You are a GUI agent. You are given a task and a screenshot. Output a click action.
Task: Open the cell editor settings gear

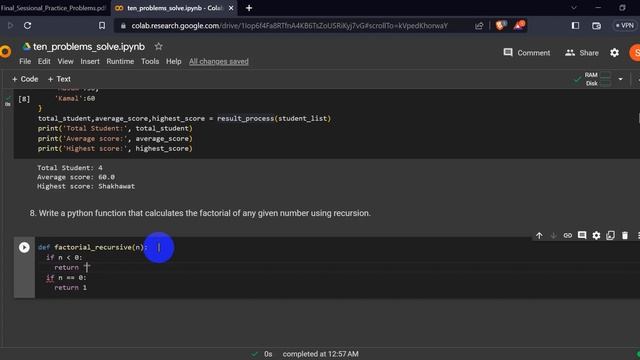point(596,236)
